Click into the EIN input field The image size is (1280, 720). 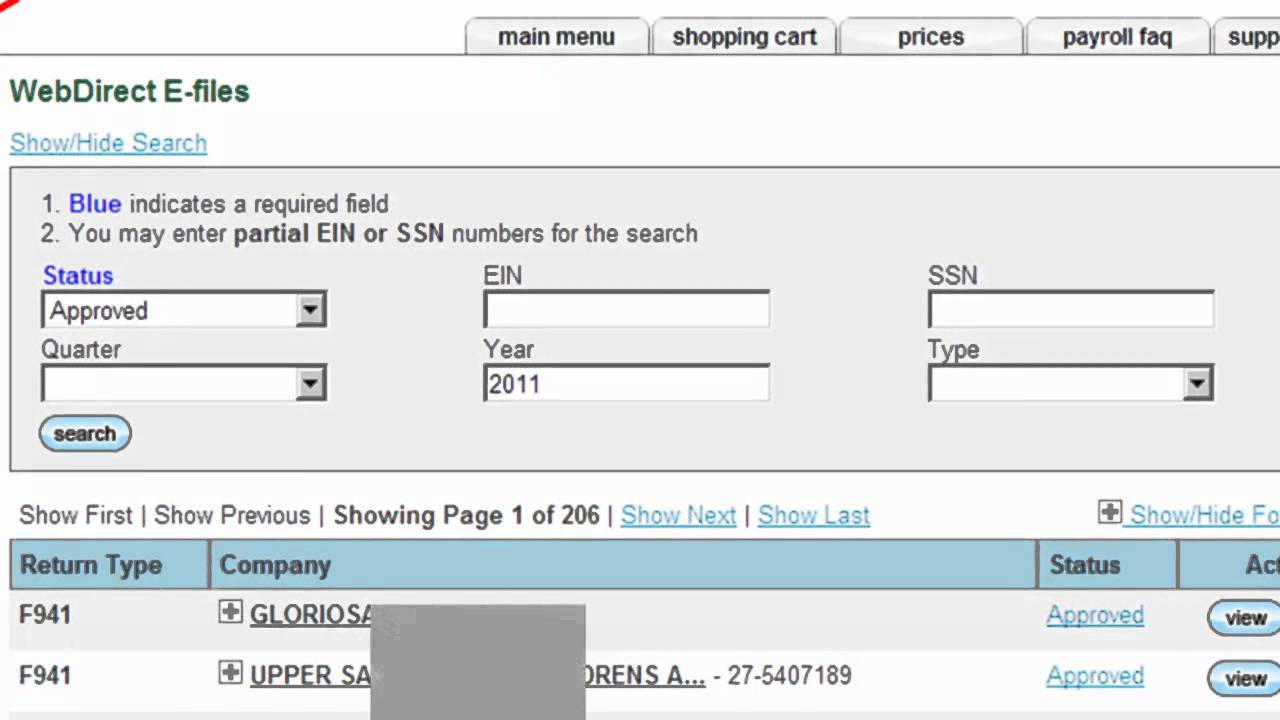627,310
